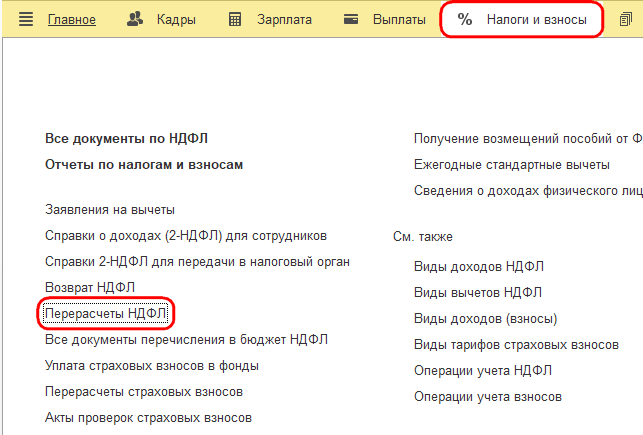Open Ежегодные стандартные вычеты
The height and width of the screenshot is (435, 643).
[x=512, y=165]
